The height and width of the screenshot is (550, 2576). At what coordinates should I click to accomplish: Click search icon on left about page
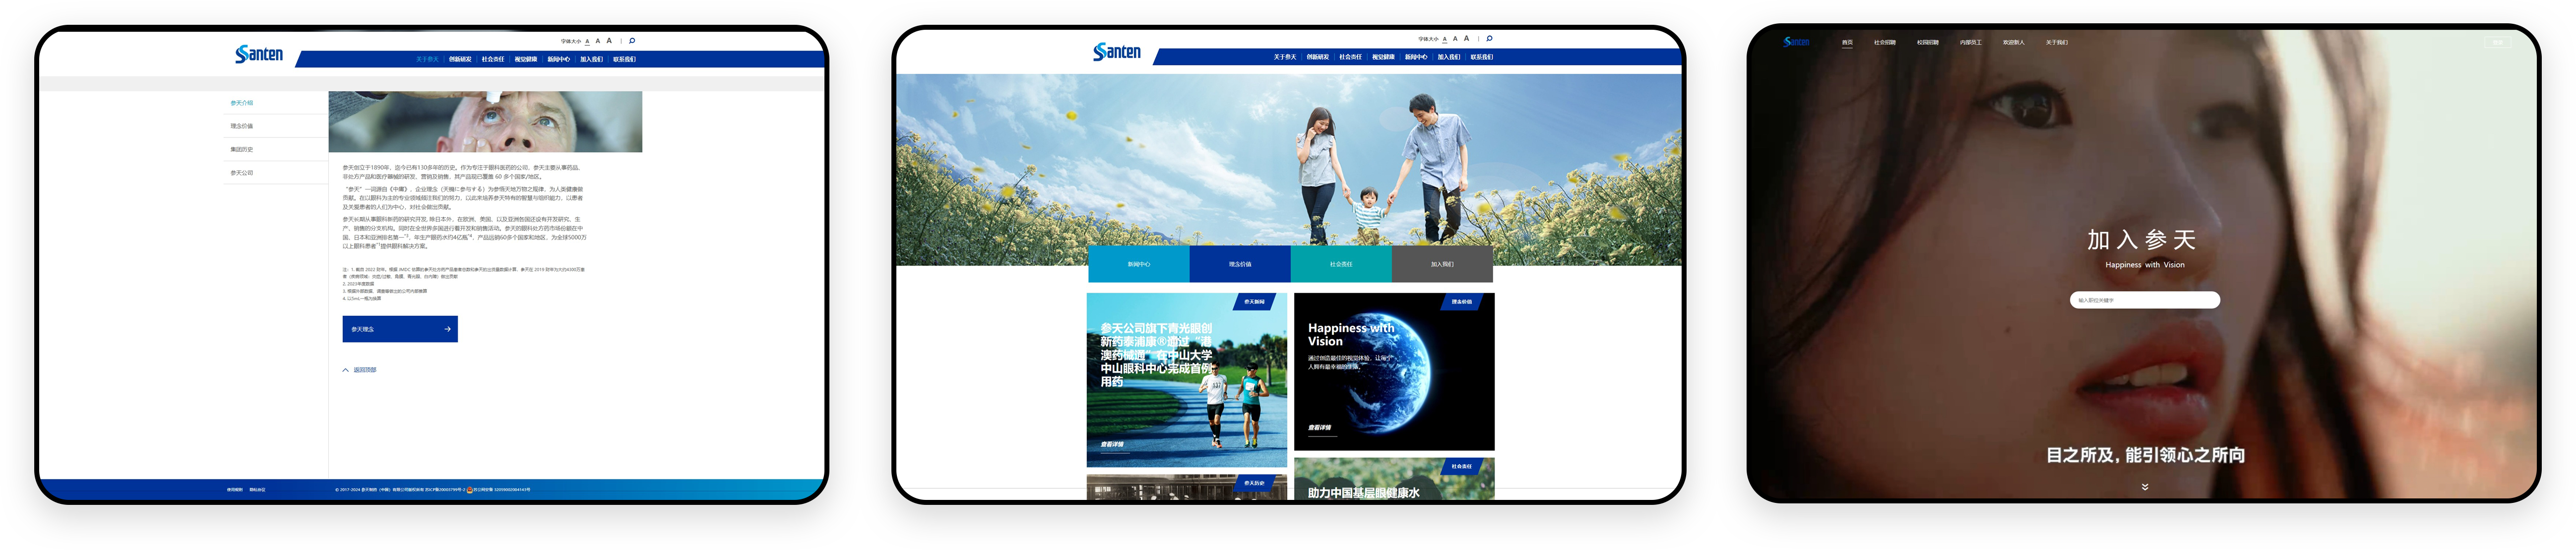[632, 41]
